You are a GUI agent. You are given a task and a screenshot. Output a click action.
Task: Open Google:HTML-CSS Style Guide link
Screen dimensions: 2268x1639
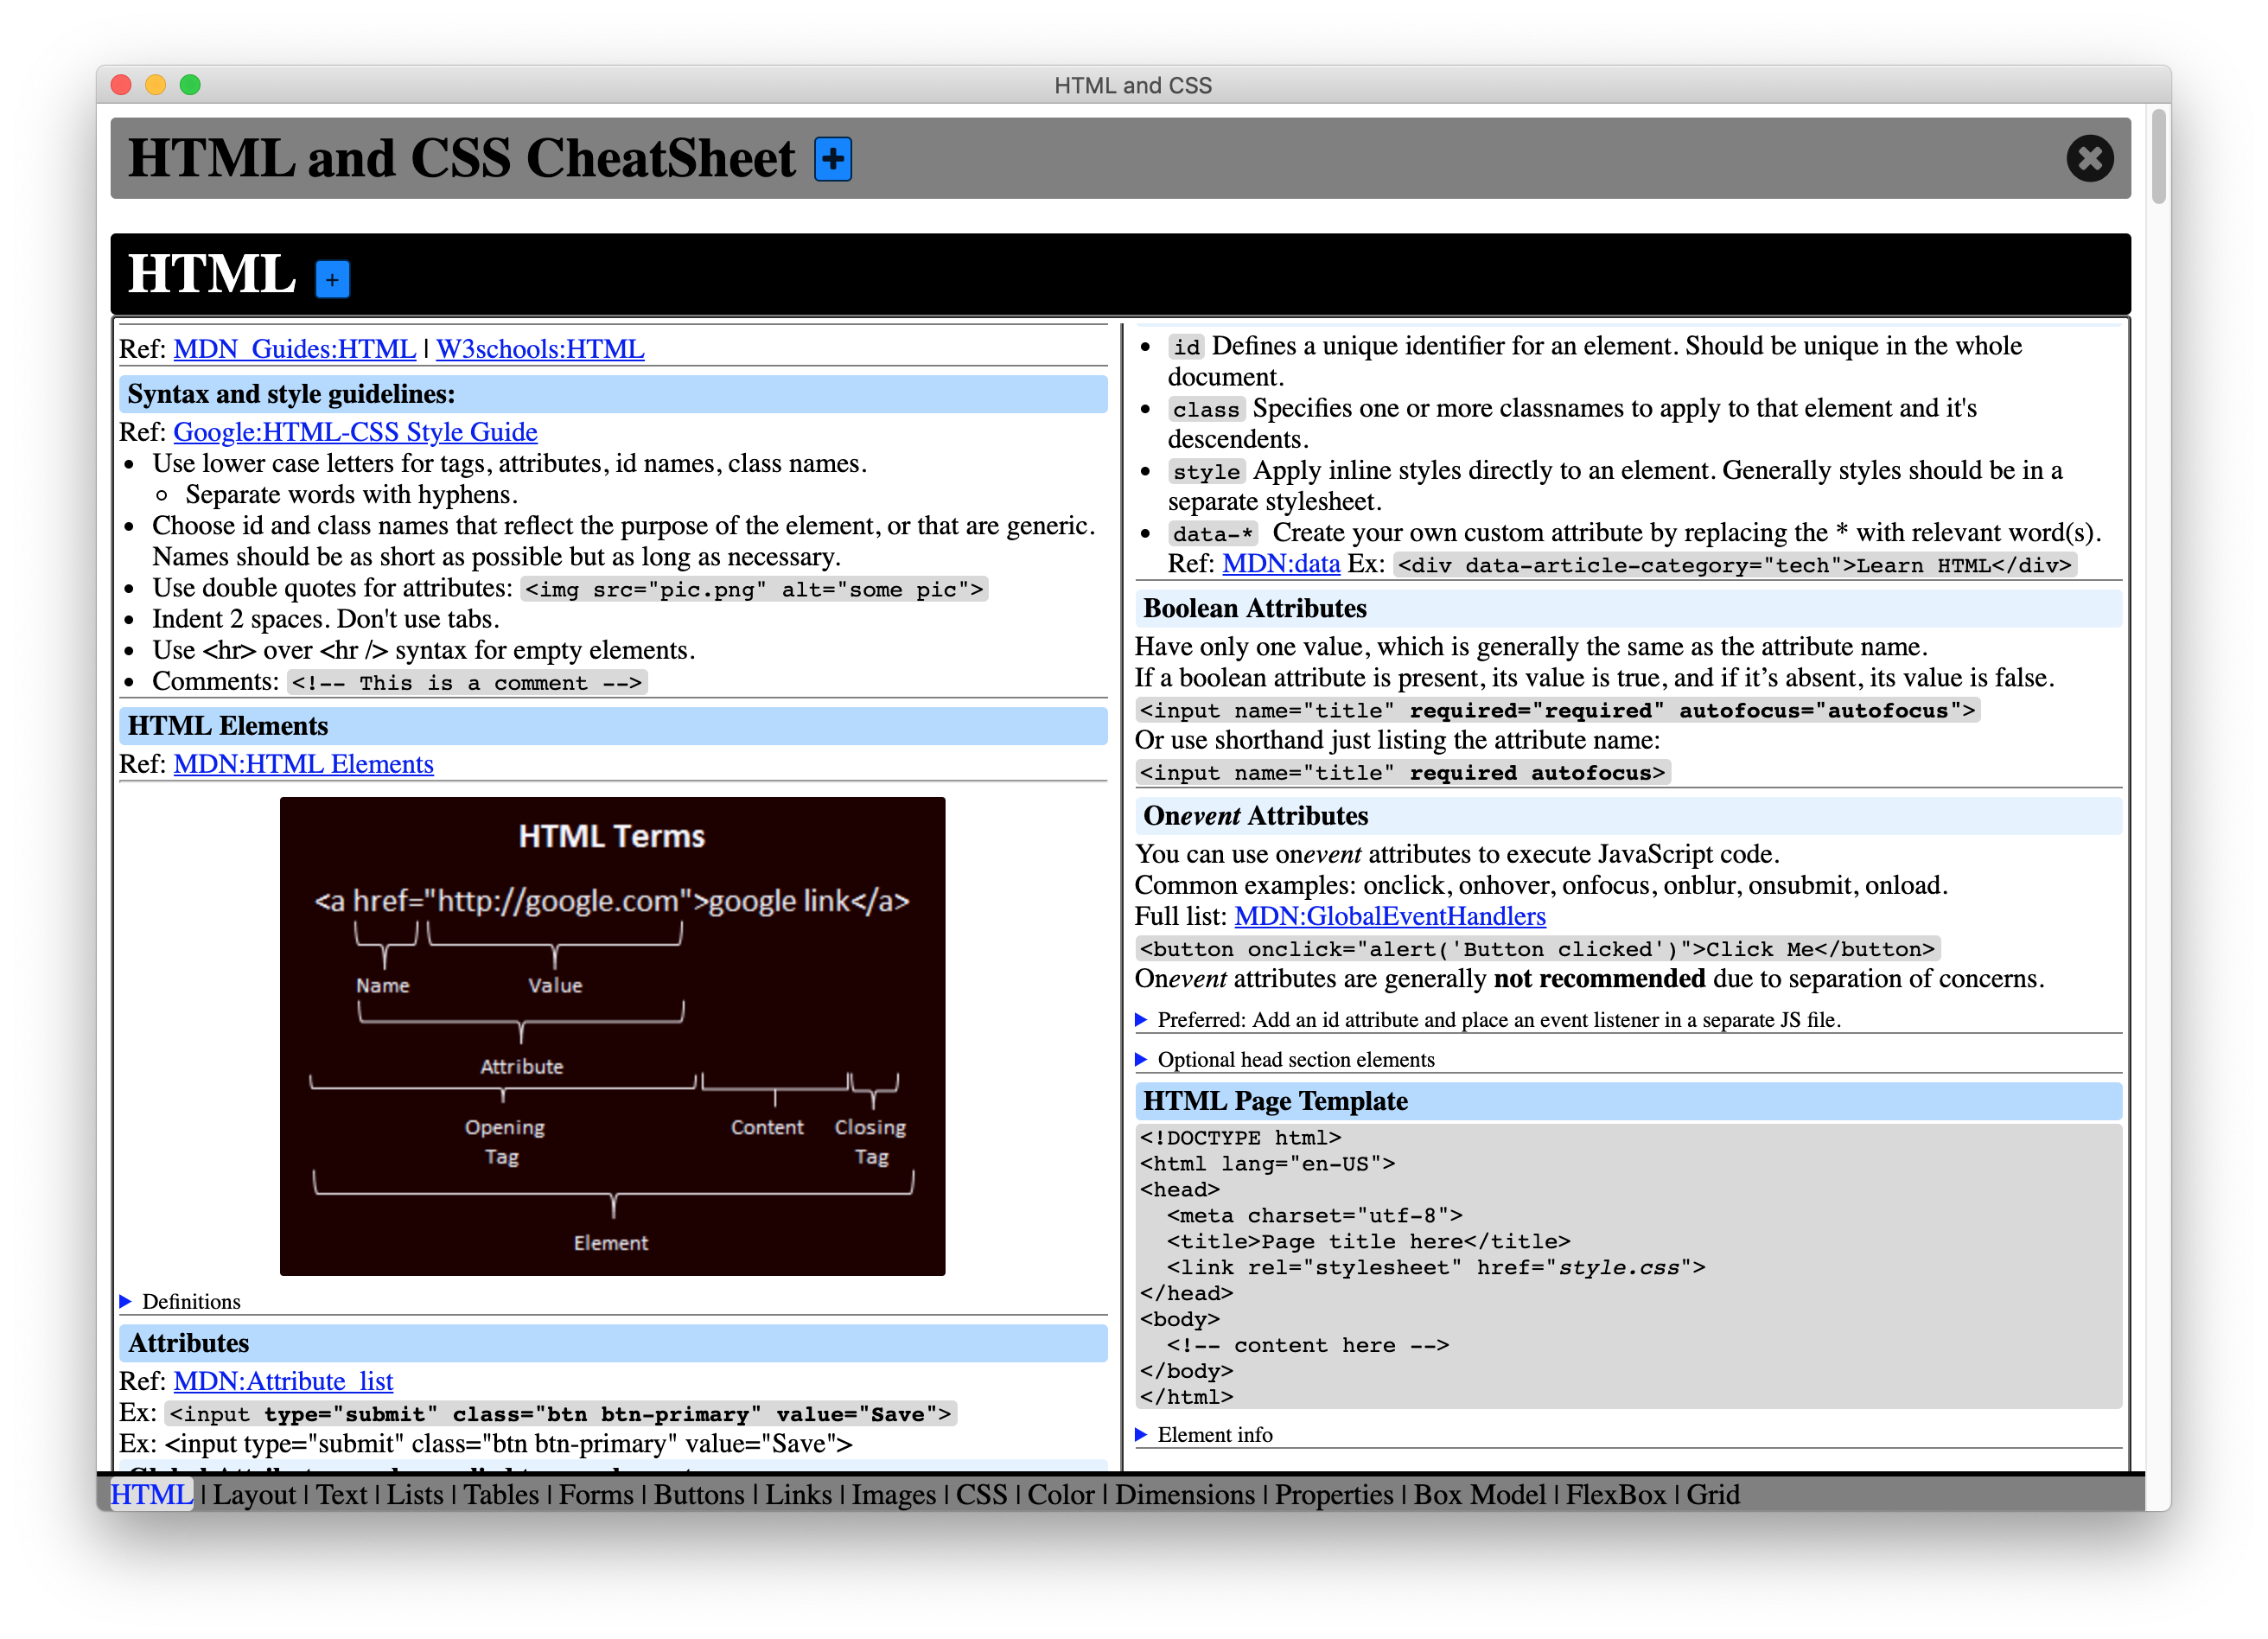355,431
